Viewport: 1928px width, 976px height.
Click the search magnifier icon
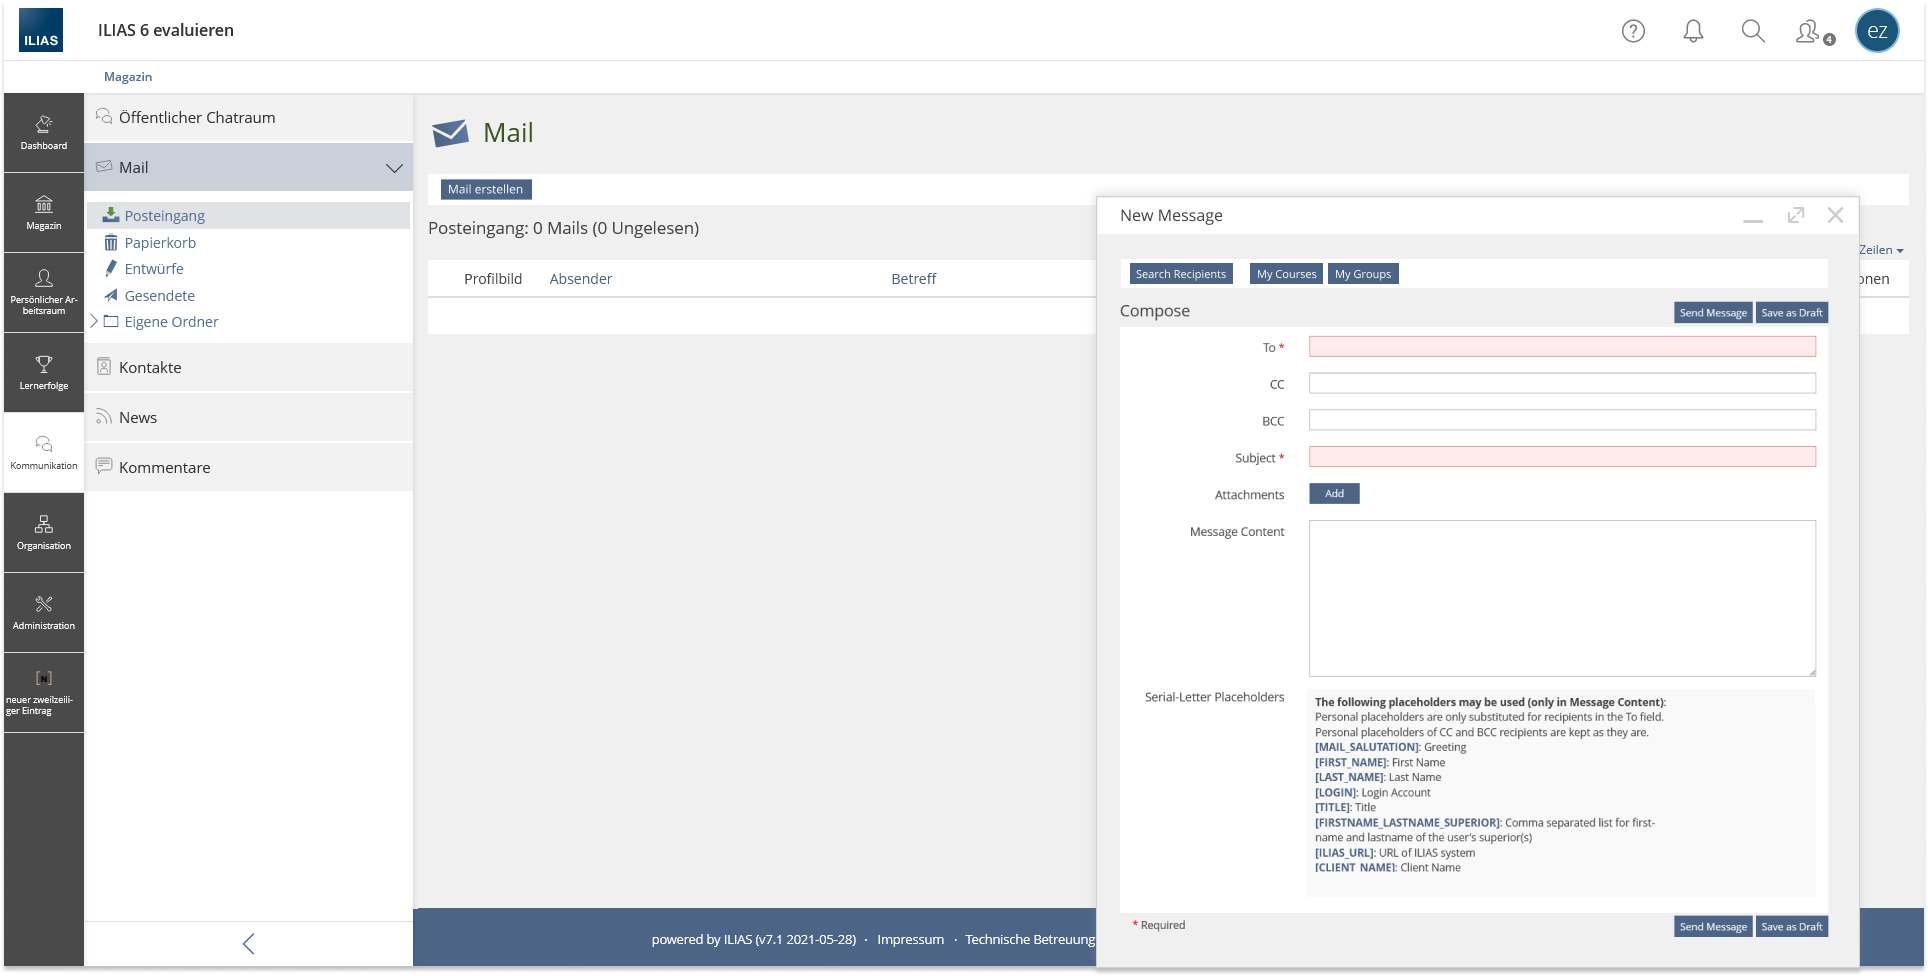[x=1753, y=31]
